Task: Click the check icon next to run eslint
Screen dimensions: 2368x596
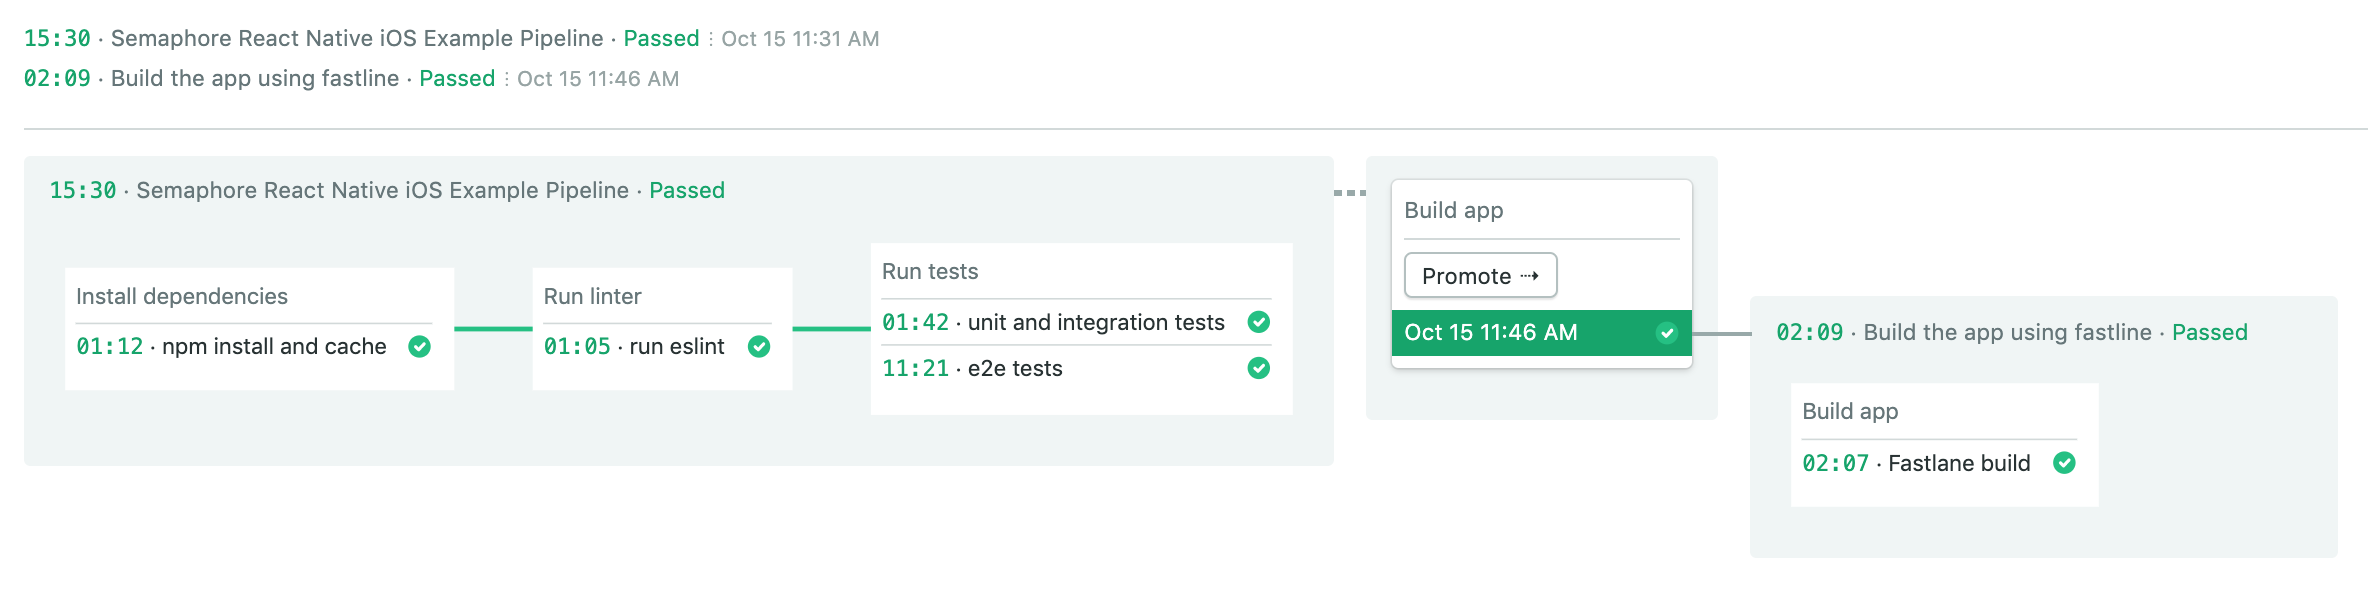Action: coord(759,347)
